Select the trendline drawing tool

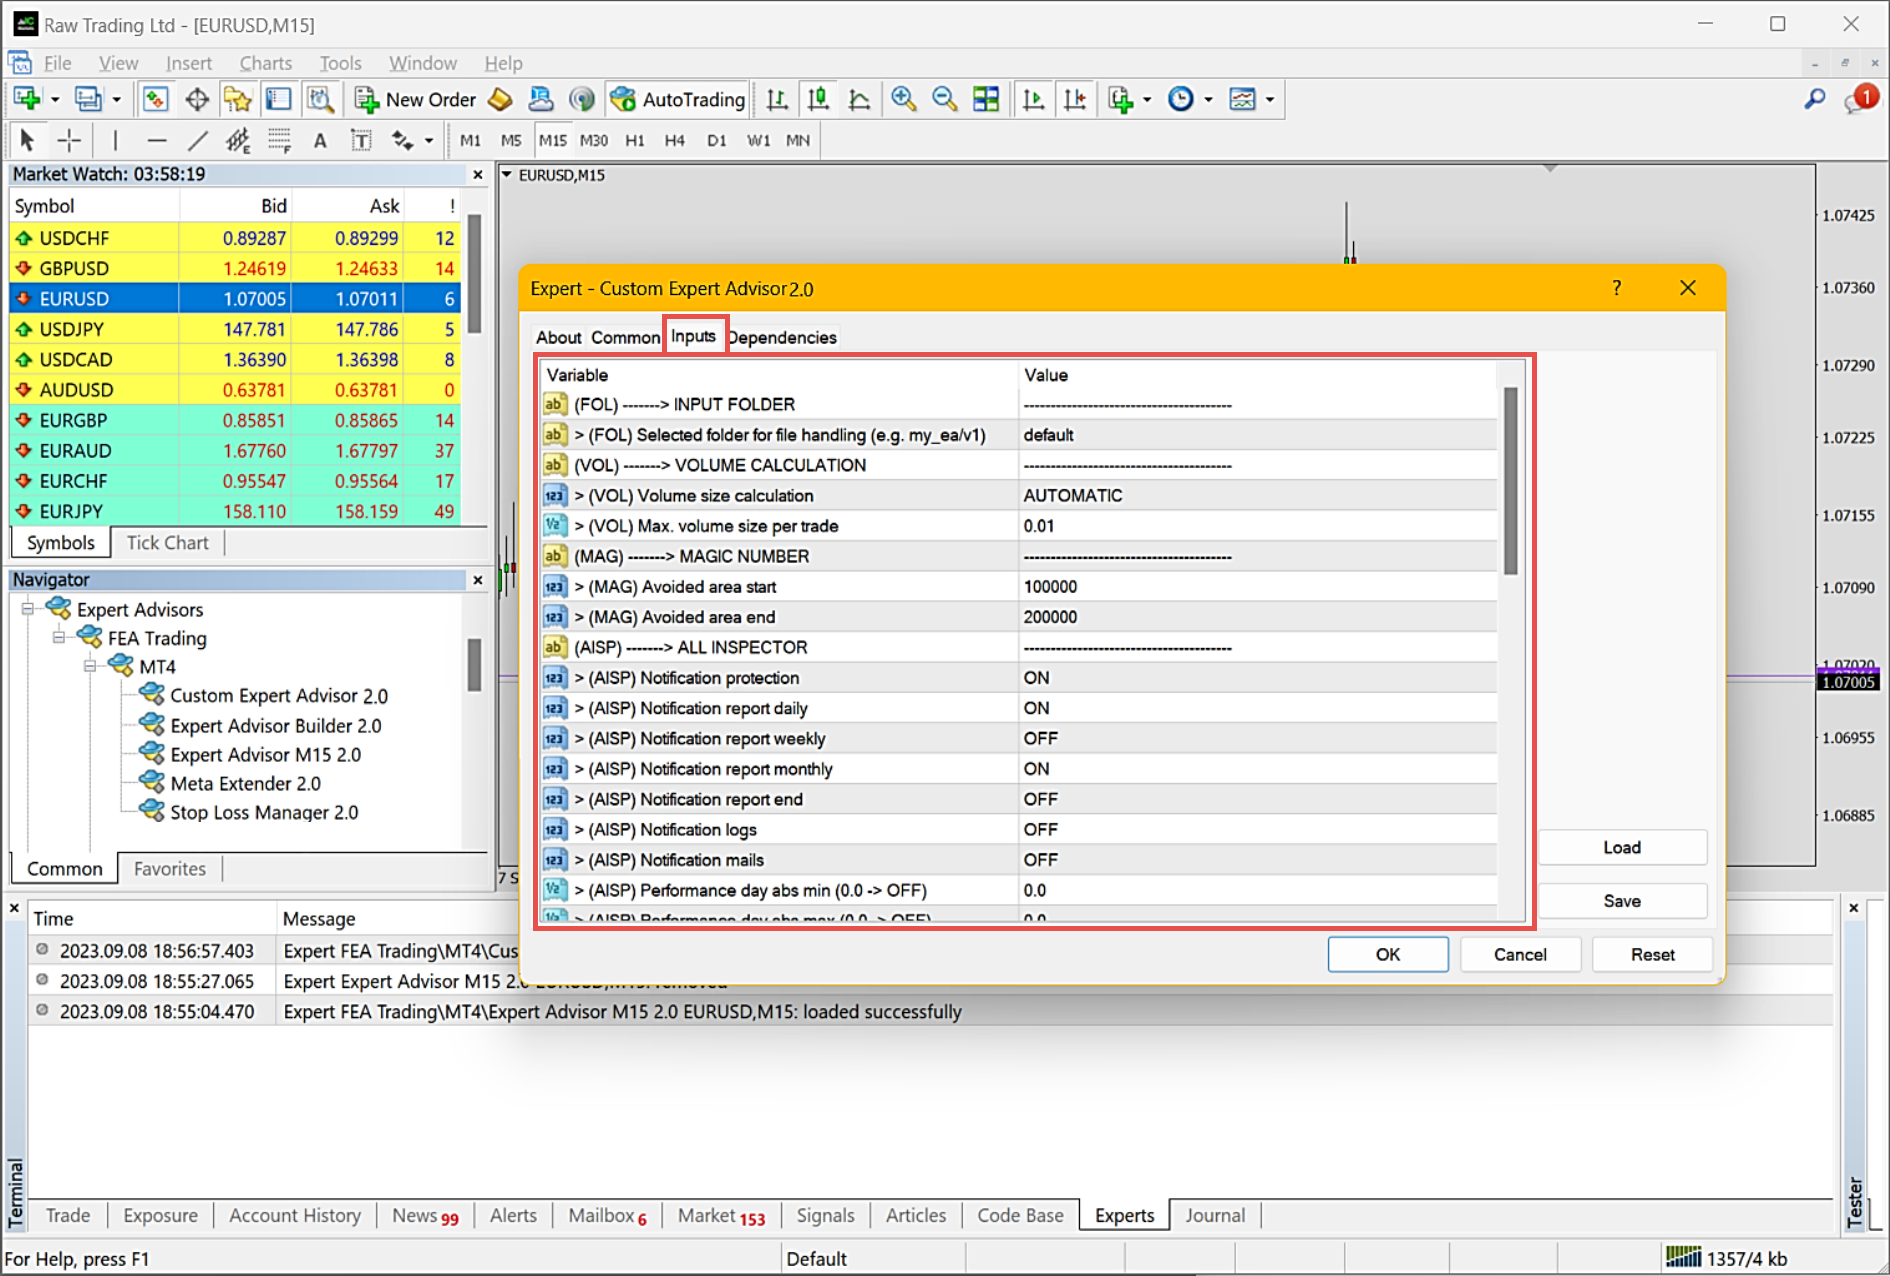197,140
